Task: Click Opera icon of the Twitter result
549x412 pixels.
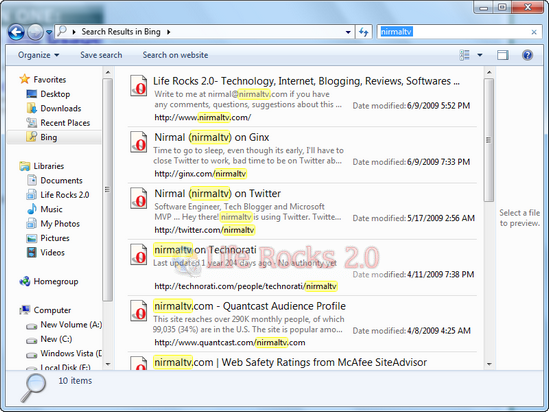Action: click(139, 198)
